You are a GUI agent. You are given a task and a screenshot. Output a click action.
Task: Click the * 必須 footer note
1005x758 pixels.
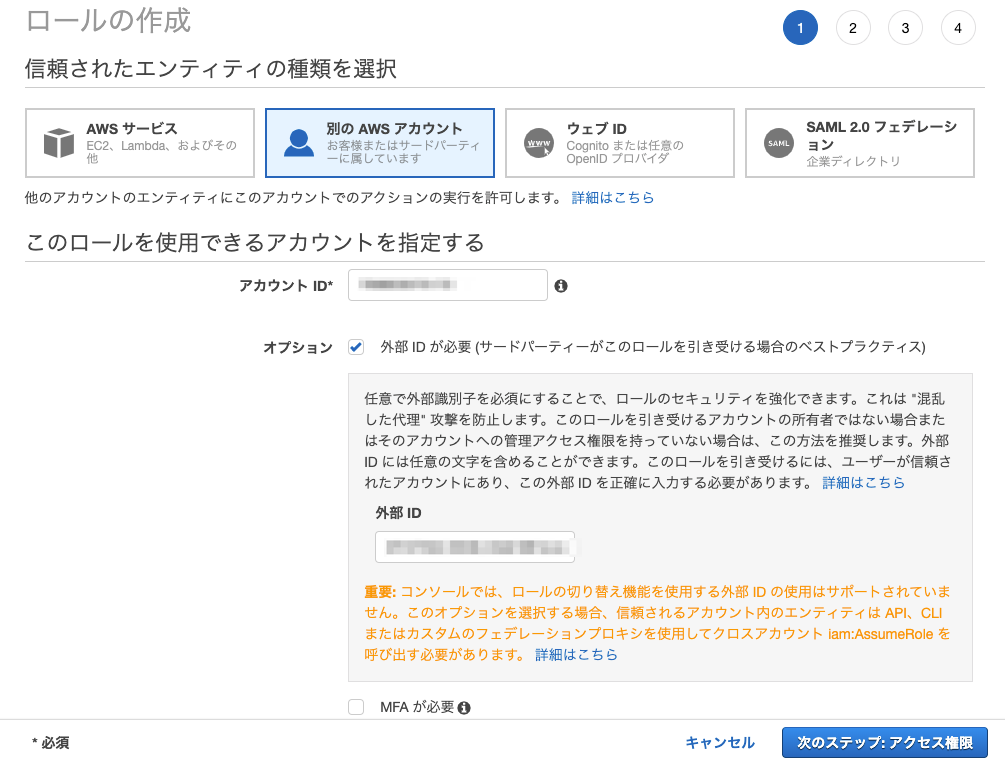pyautogui.click(x=51, y=743)
